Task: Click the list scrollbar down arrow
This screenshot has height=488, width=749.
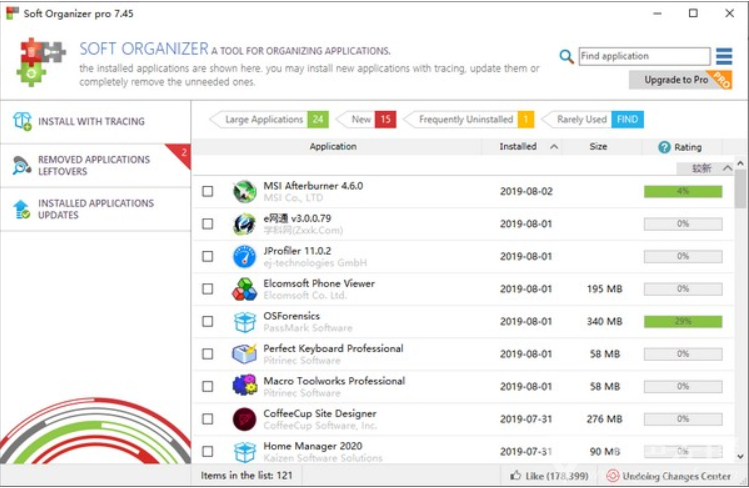Action: 740,456
